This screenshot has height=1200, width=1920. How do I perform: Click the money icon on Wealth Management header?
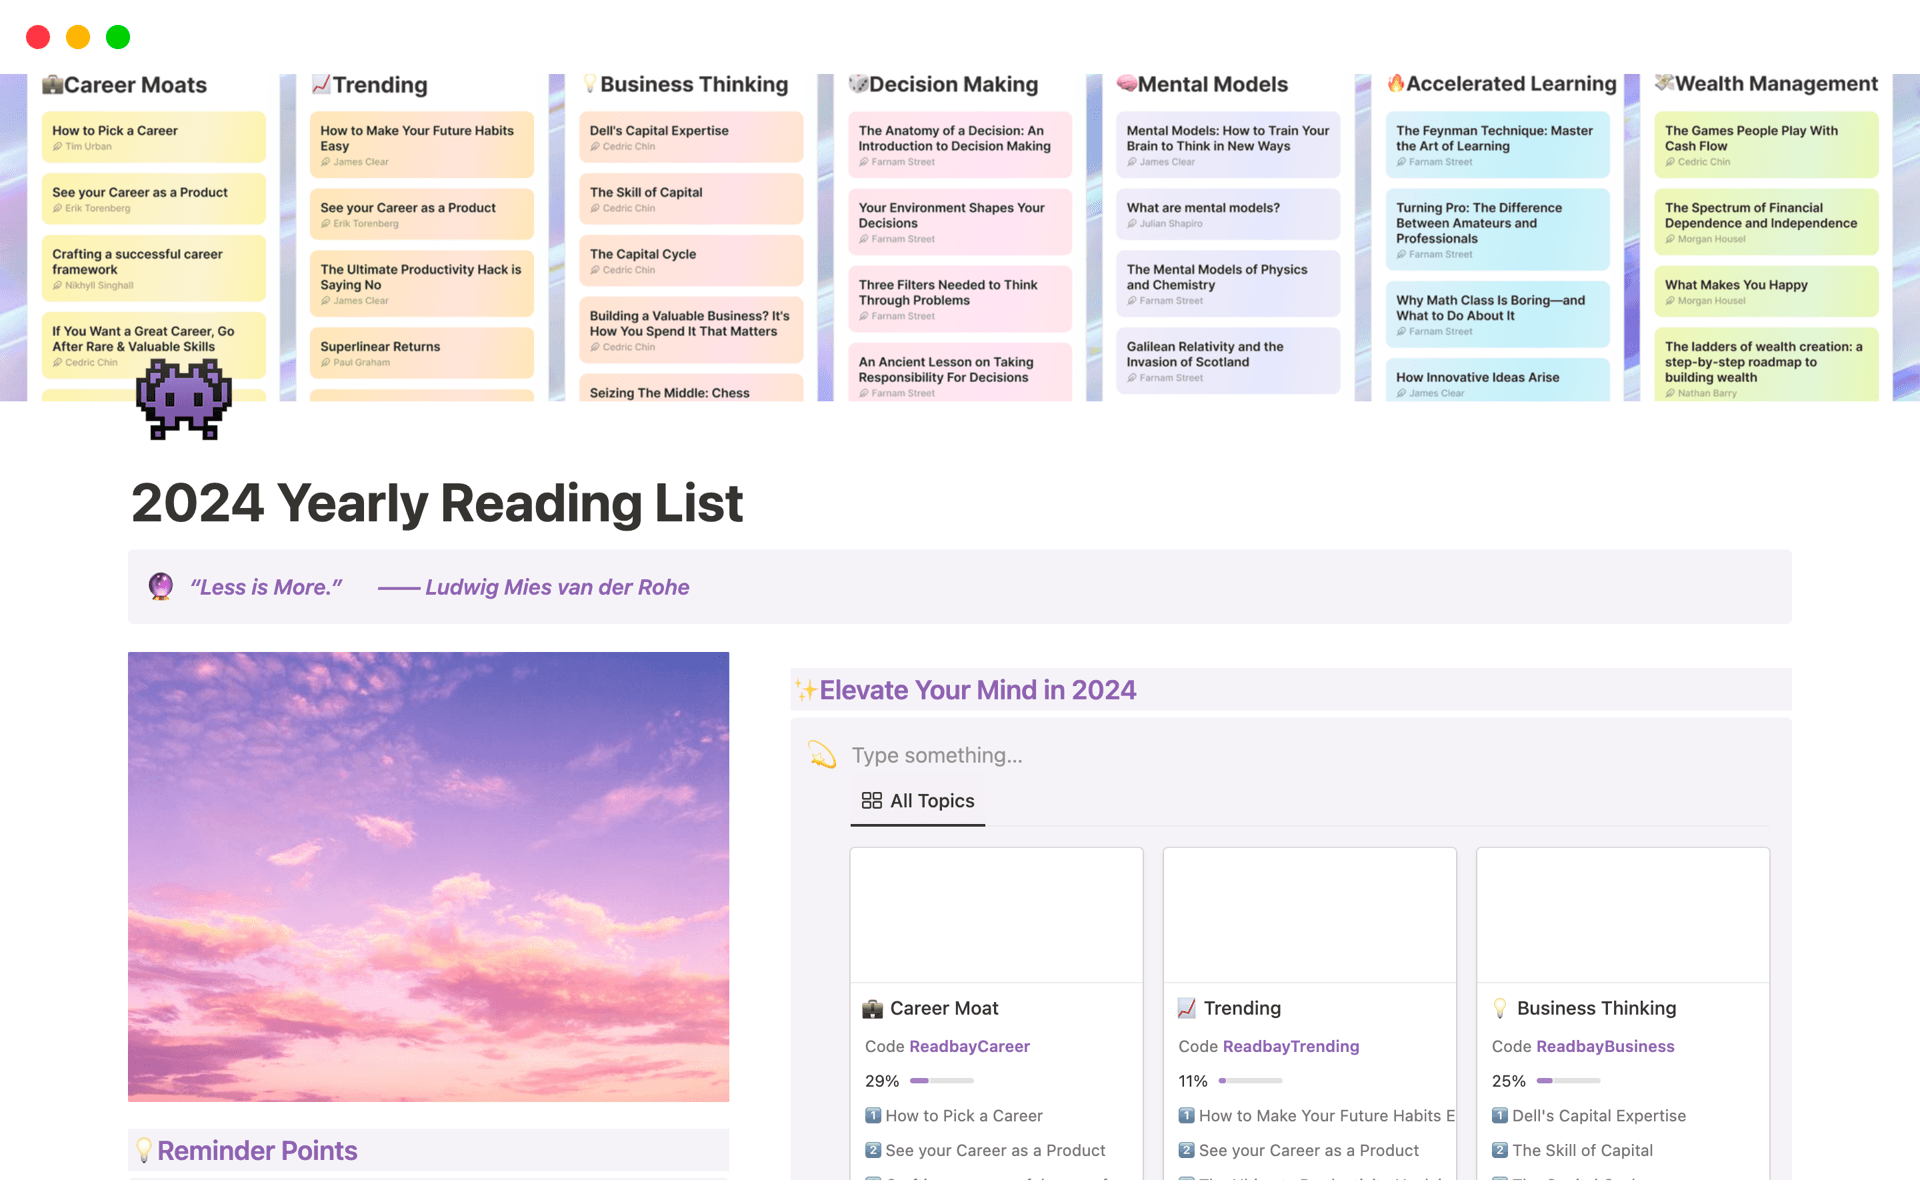[1666, 84]
